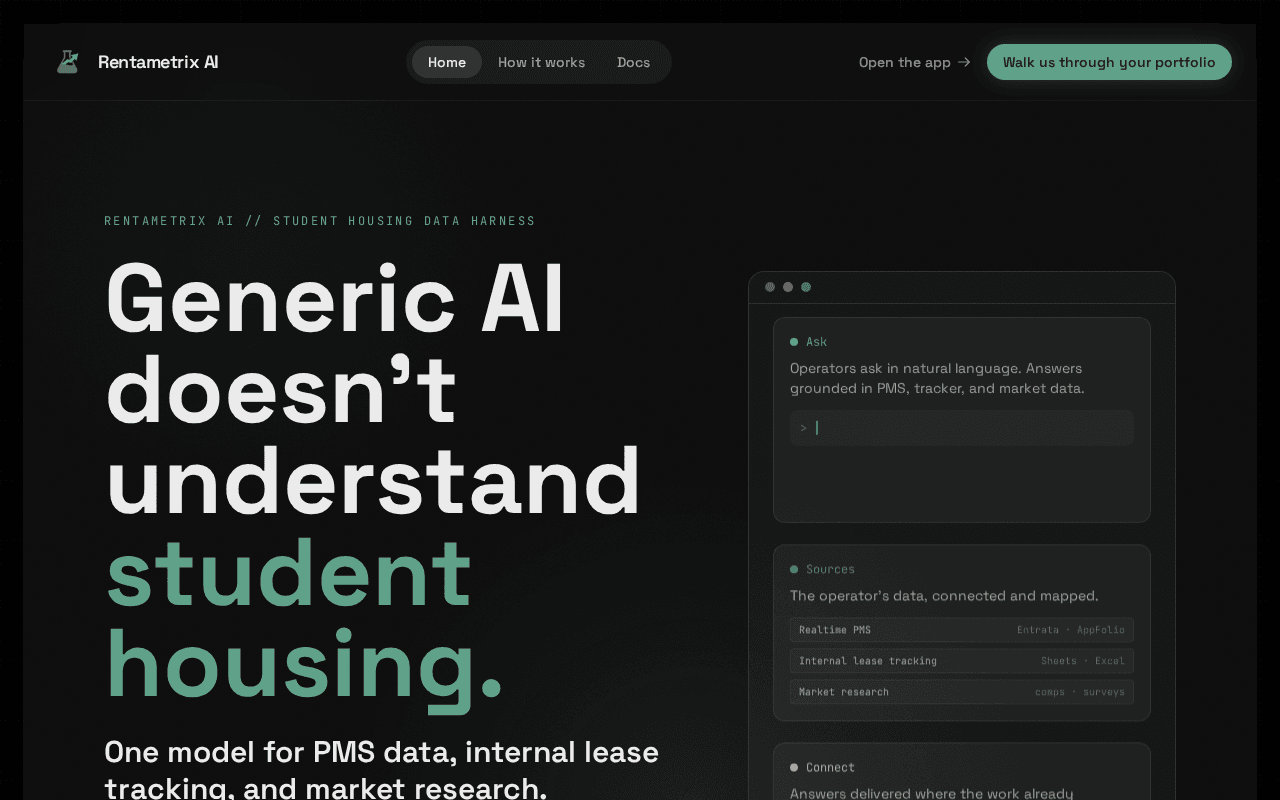Open the Docs nav tab

coord(633,62)
